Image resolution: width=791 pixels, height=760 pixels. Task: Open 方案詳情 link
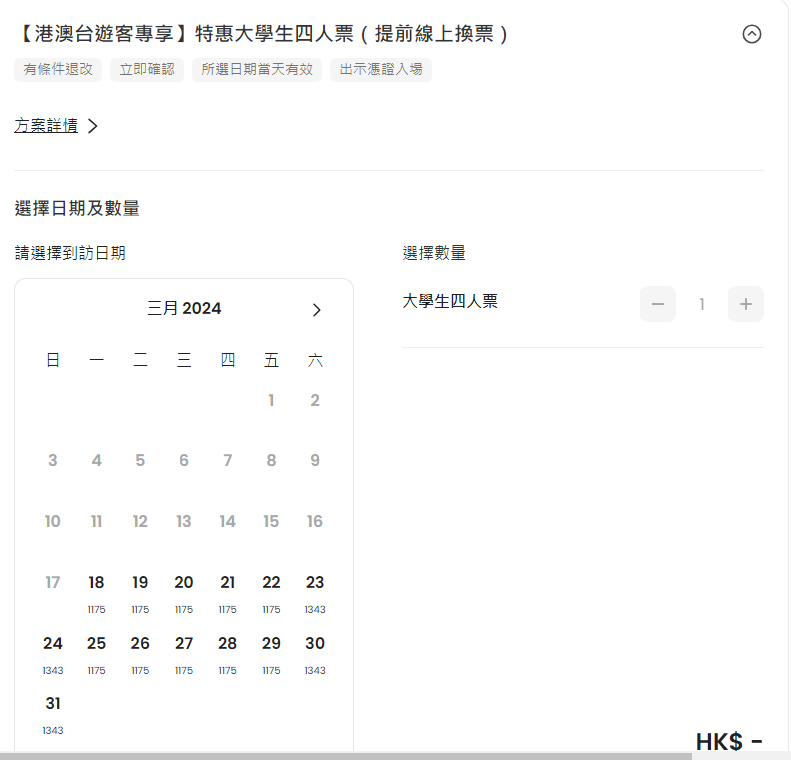46,126
